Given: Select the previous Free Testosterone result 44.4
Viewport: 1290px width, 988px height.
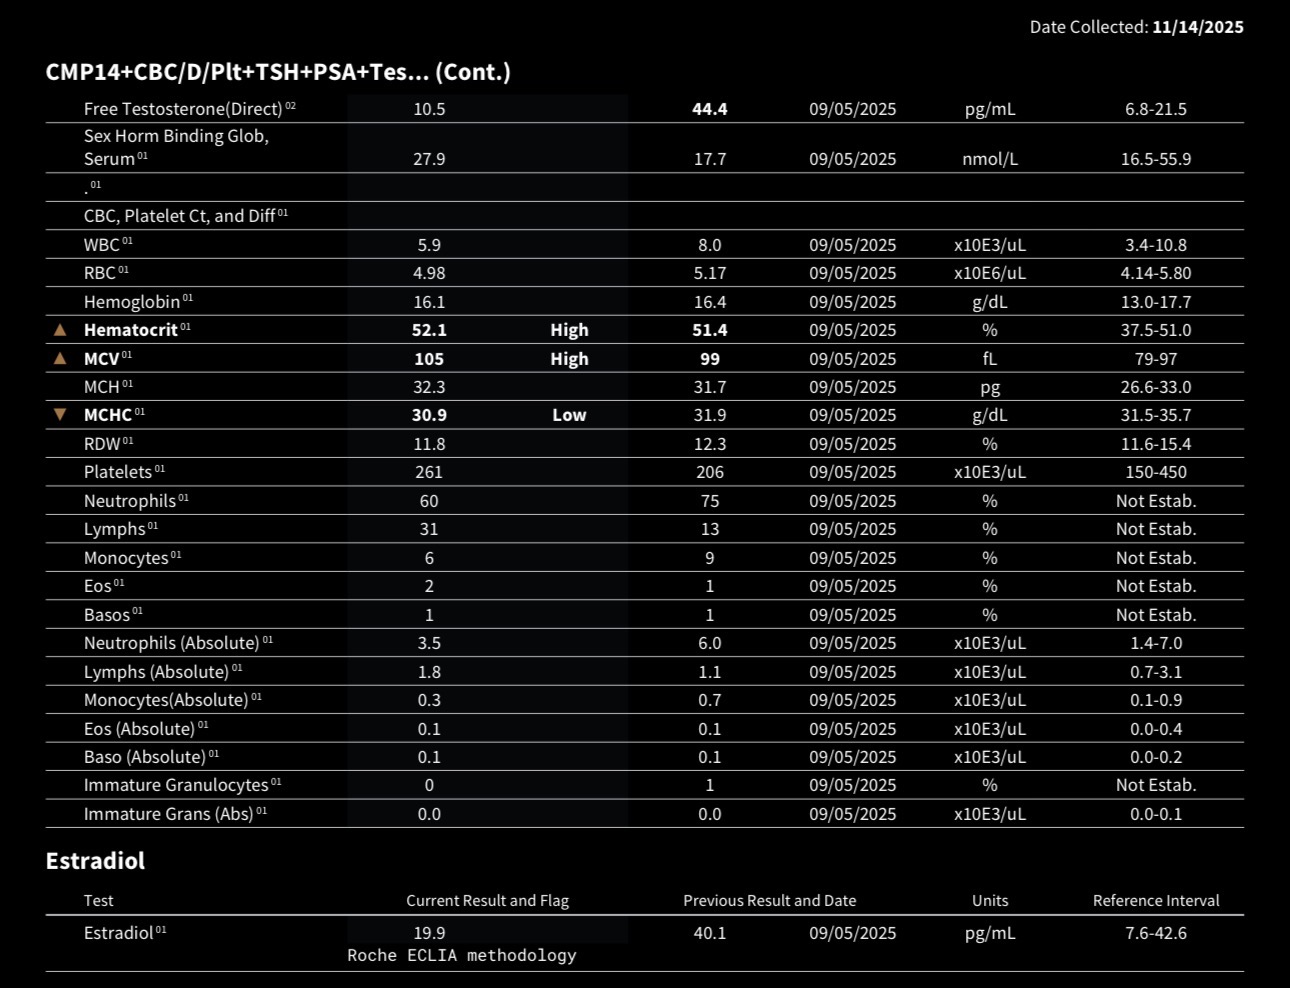Looking at the screenshot, I should point(710,109).
